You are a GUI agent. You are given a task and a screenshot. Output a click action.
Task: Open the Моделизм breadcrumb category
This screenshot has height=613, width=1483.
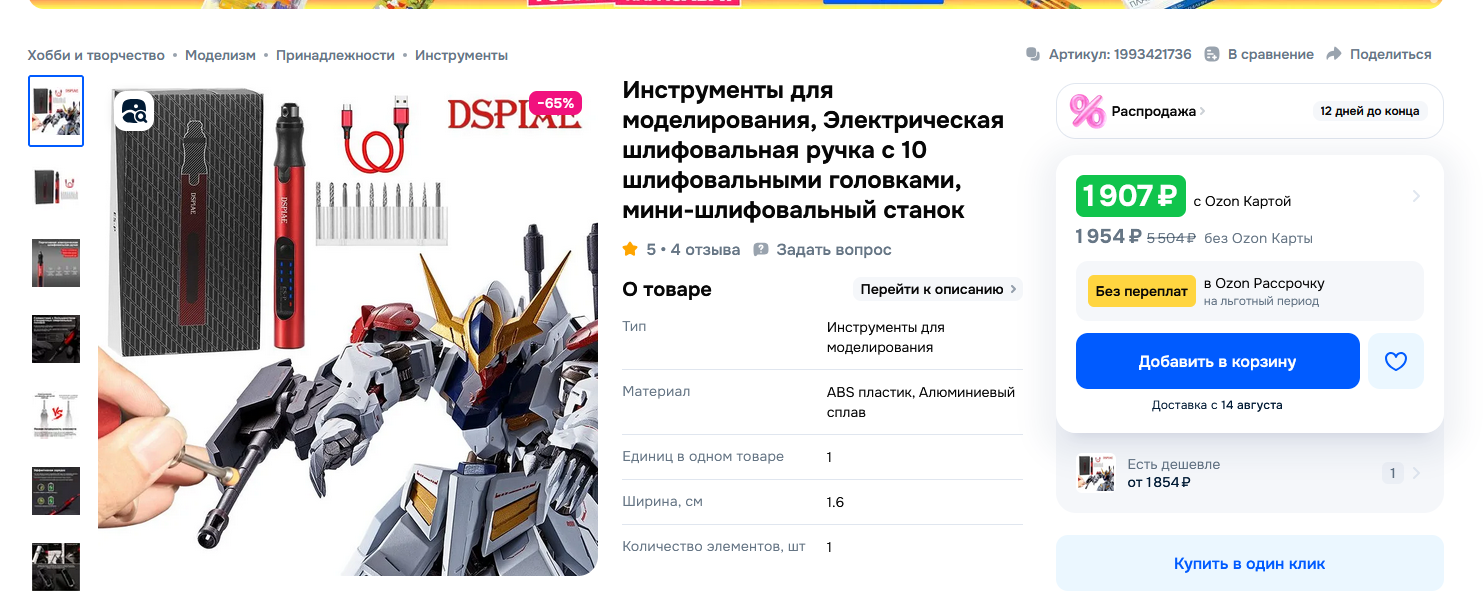[220, 55]
